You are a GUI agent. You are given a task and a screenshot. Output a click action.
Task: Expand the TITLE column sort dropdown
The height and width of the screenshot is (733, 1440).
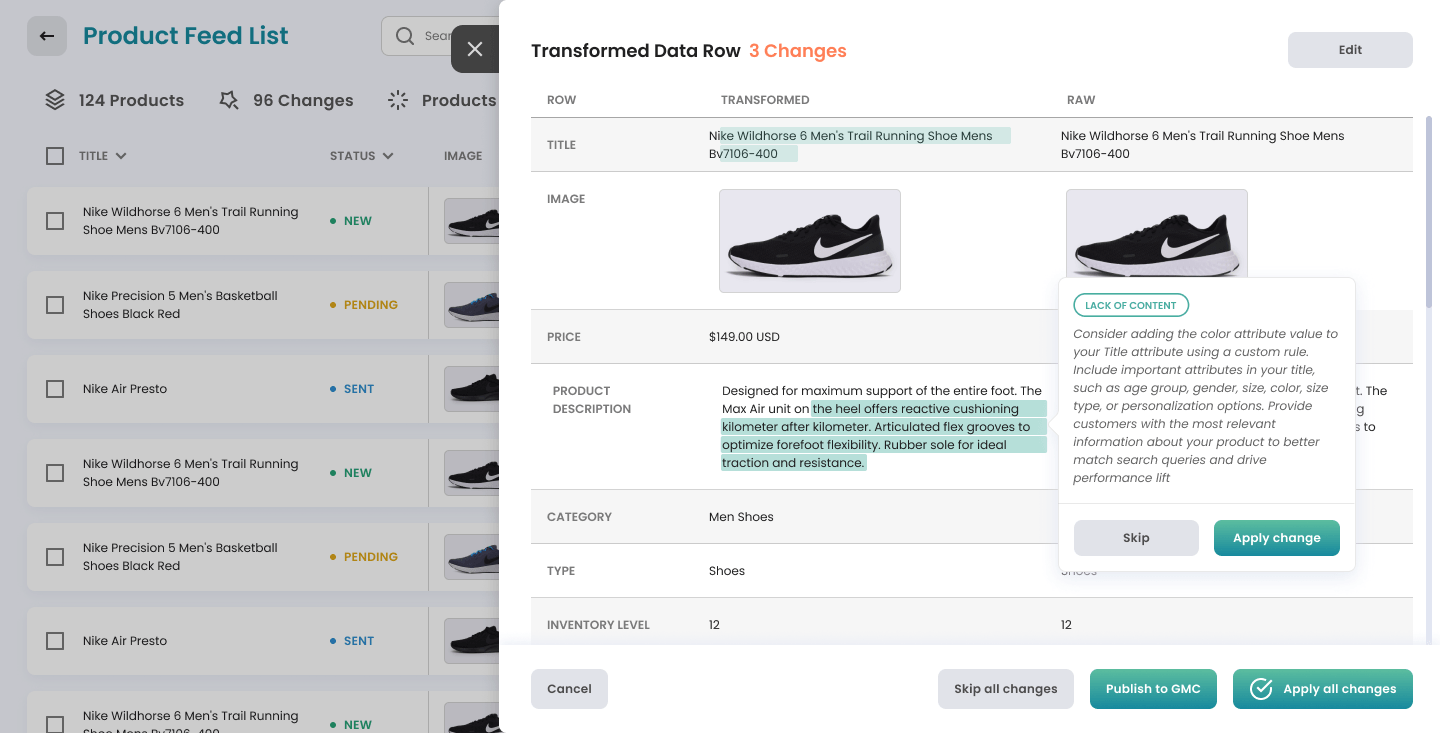click(x=121, y=156)
